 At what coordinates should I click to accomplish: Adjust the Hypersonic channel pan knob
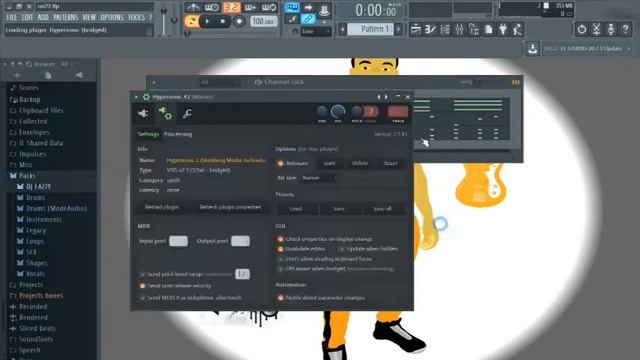(x=322, y=112)
